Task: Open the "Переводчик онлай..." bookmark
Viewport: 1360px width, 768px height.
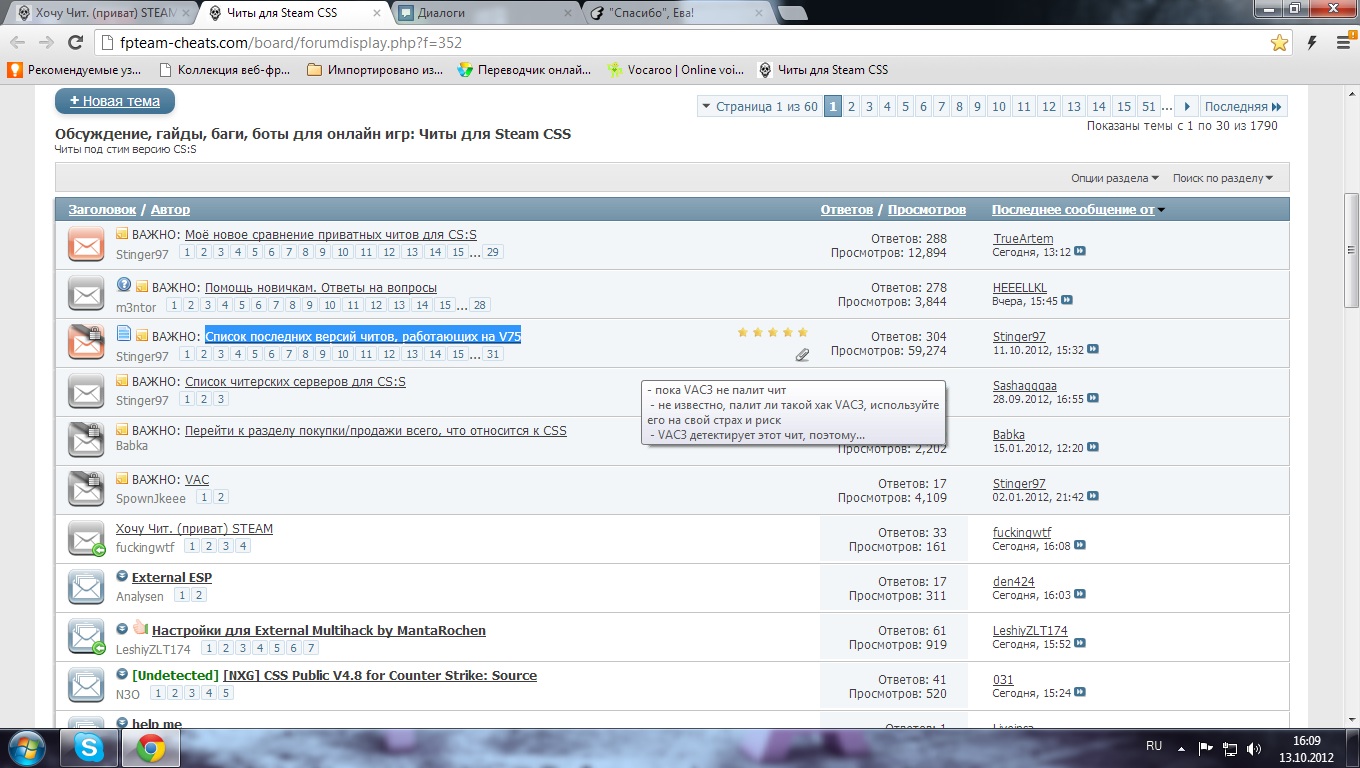Action: point(525,70)
